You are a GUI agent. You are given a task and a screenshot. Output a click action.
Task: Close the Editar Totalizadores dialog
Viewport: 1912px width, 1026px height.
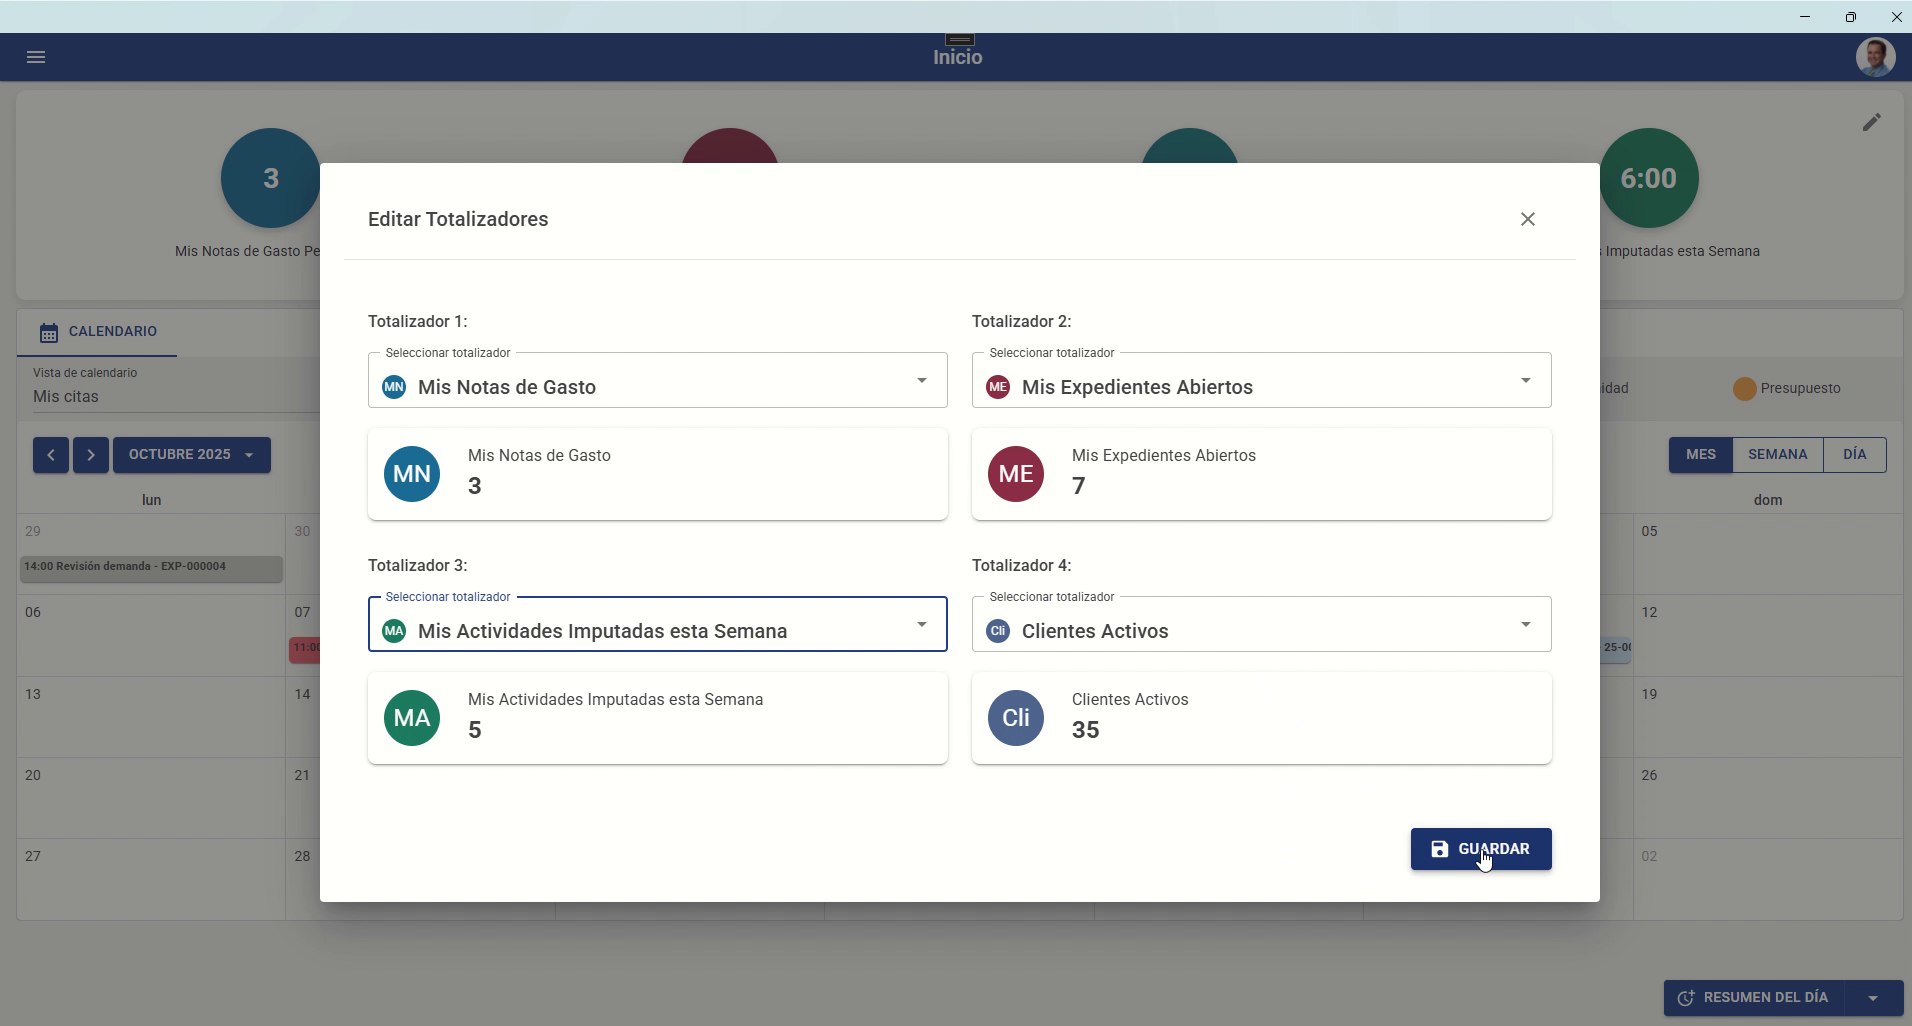(x=1527, y=219)
